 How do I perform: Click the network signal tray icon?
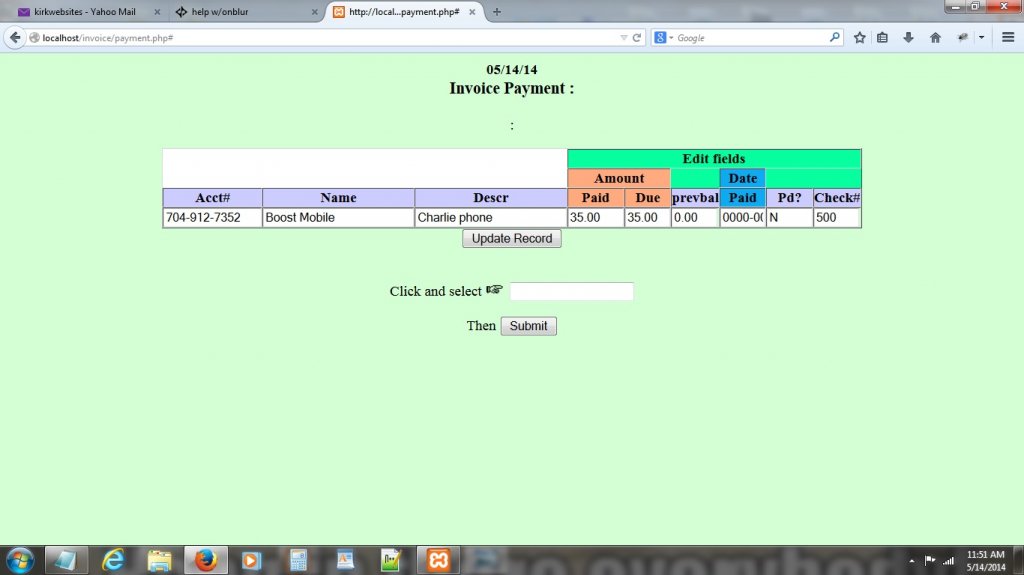pyautogui.click(x=948, y=561)
